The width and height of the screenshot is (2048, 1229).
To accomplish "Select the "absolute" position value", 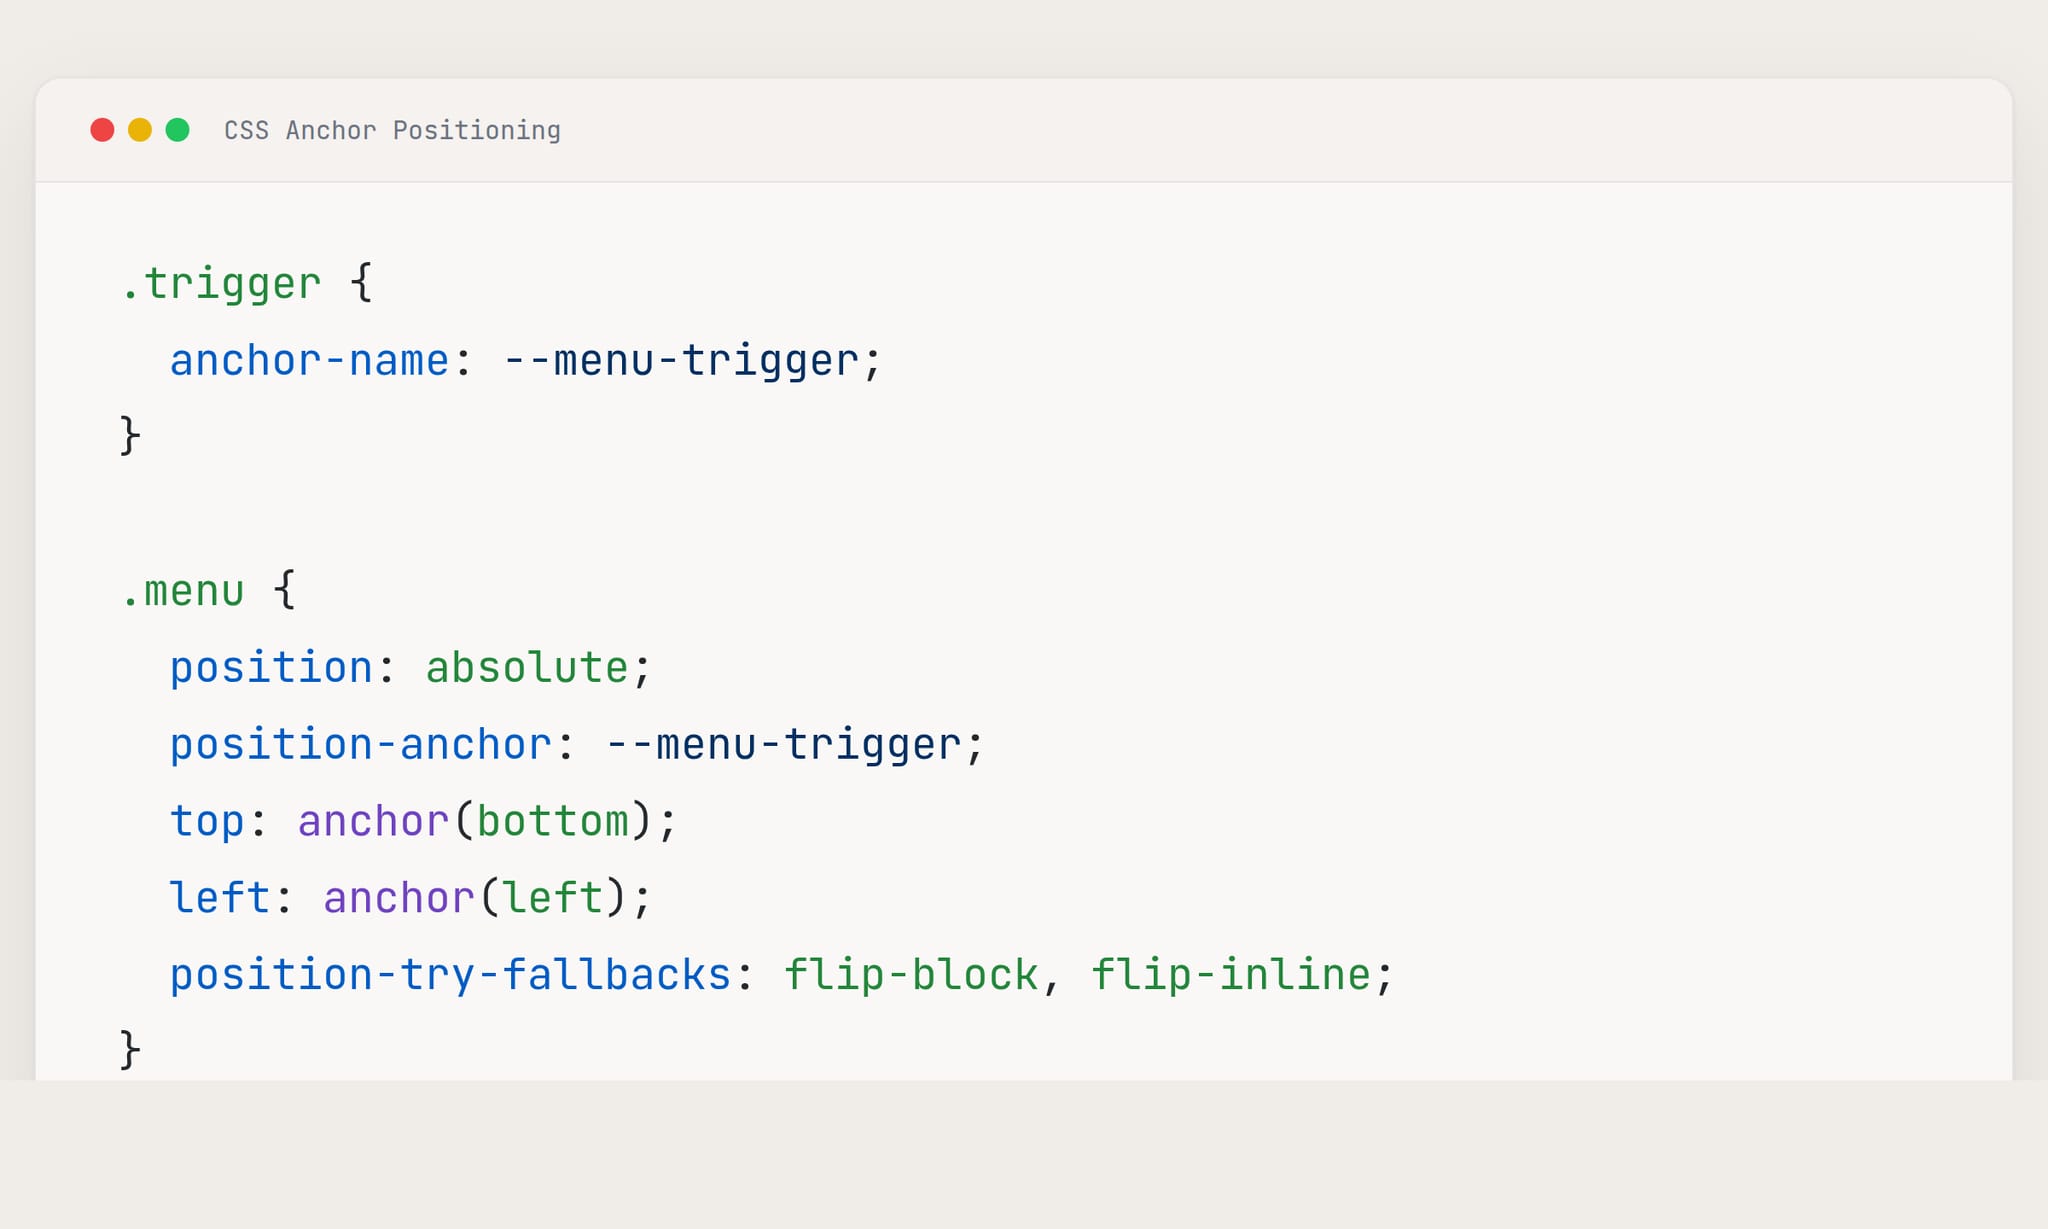I will point(527,668).
